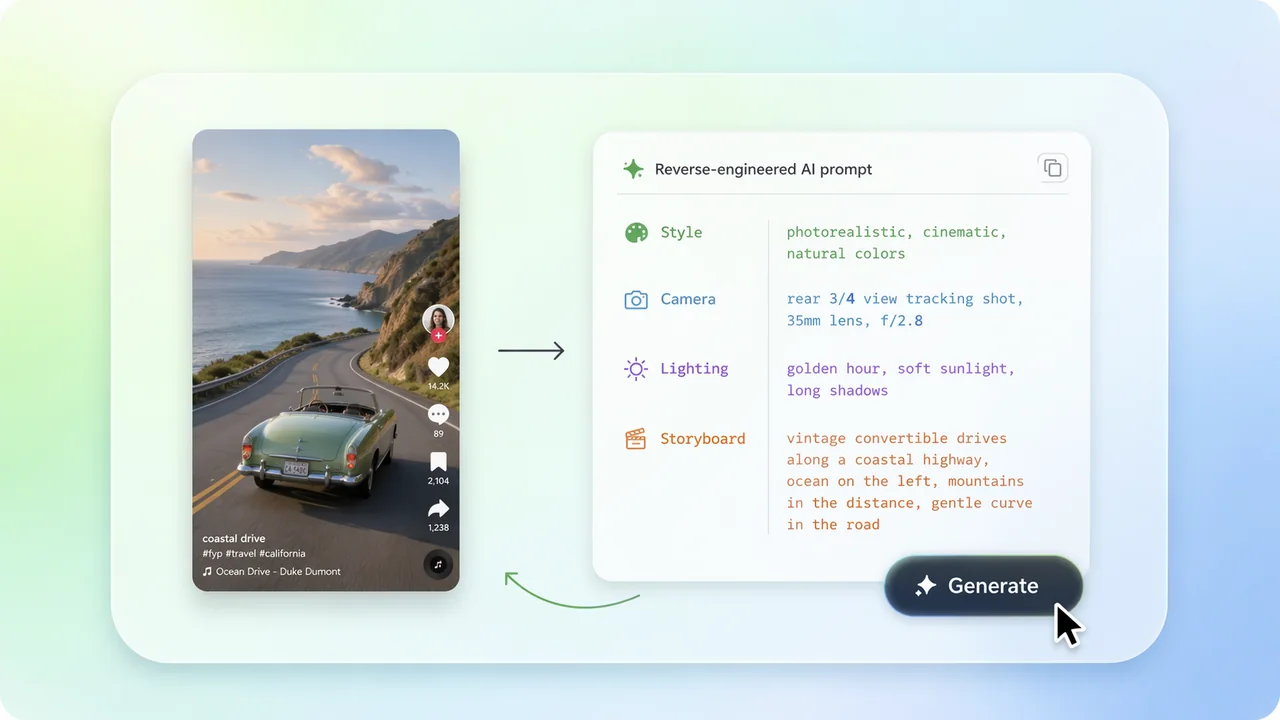Click the Lighting sun icon

tap(636, 369)
